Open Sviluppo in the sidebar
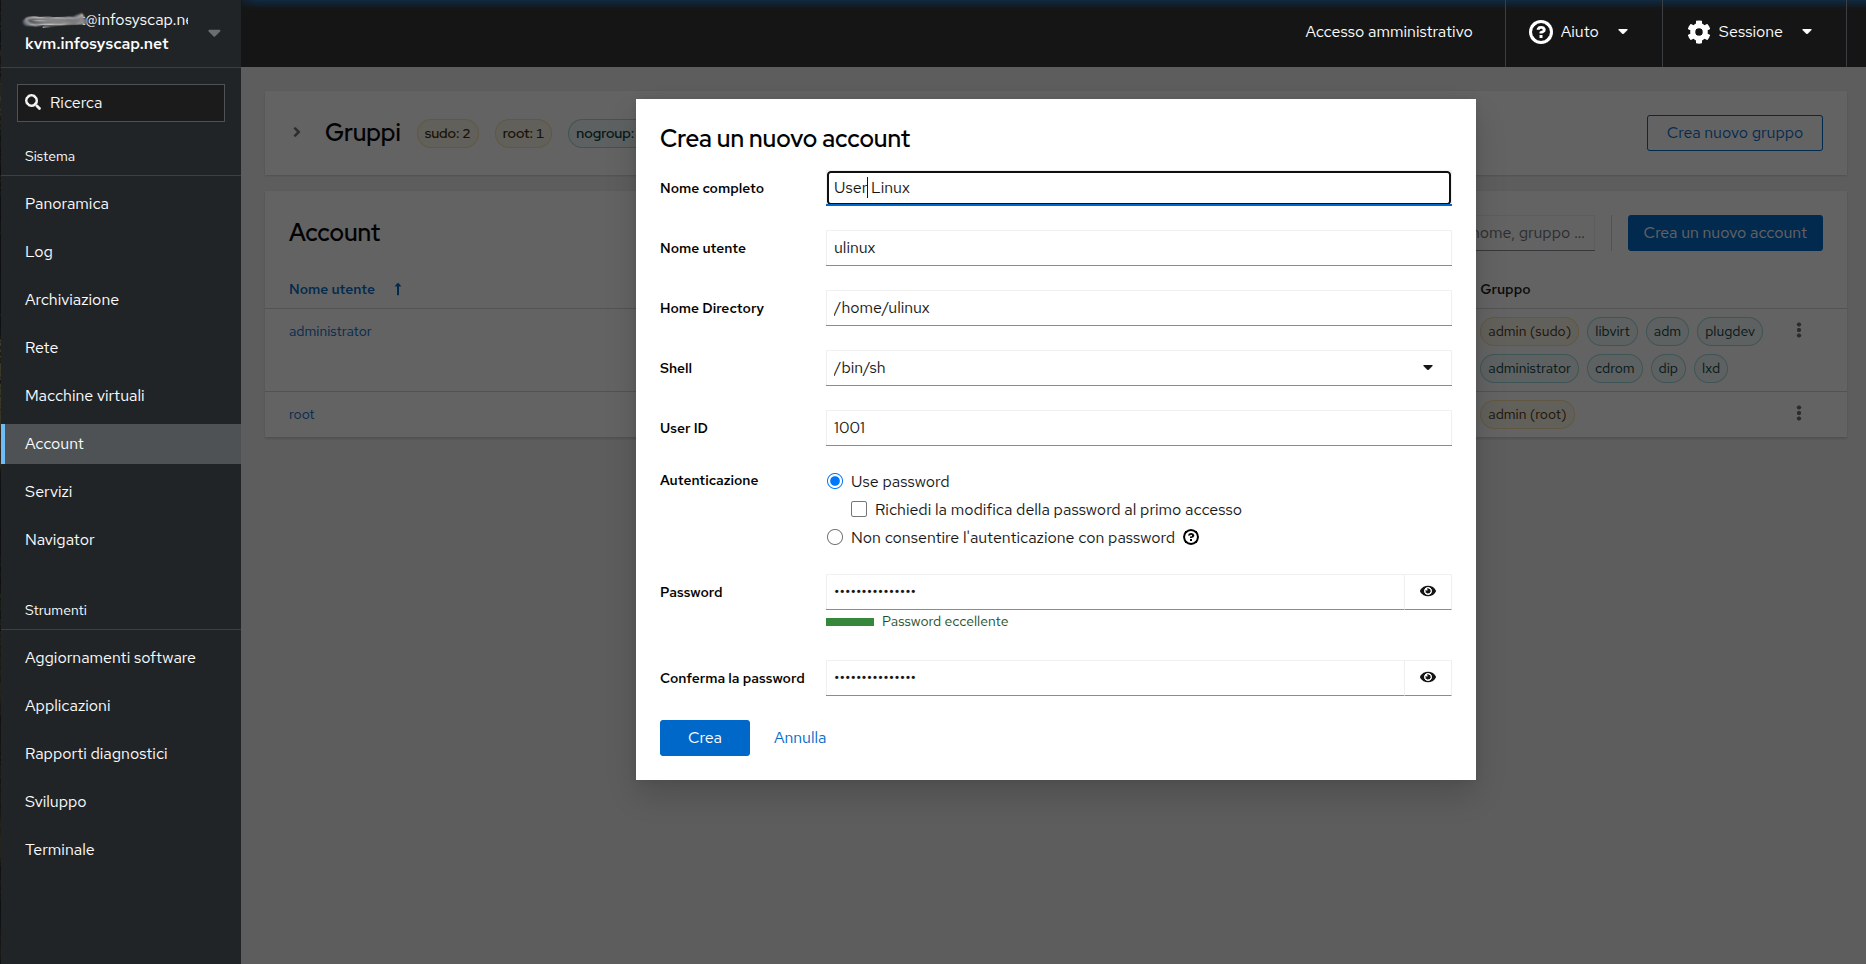The image size is (1866, 964). (120, 802)
